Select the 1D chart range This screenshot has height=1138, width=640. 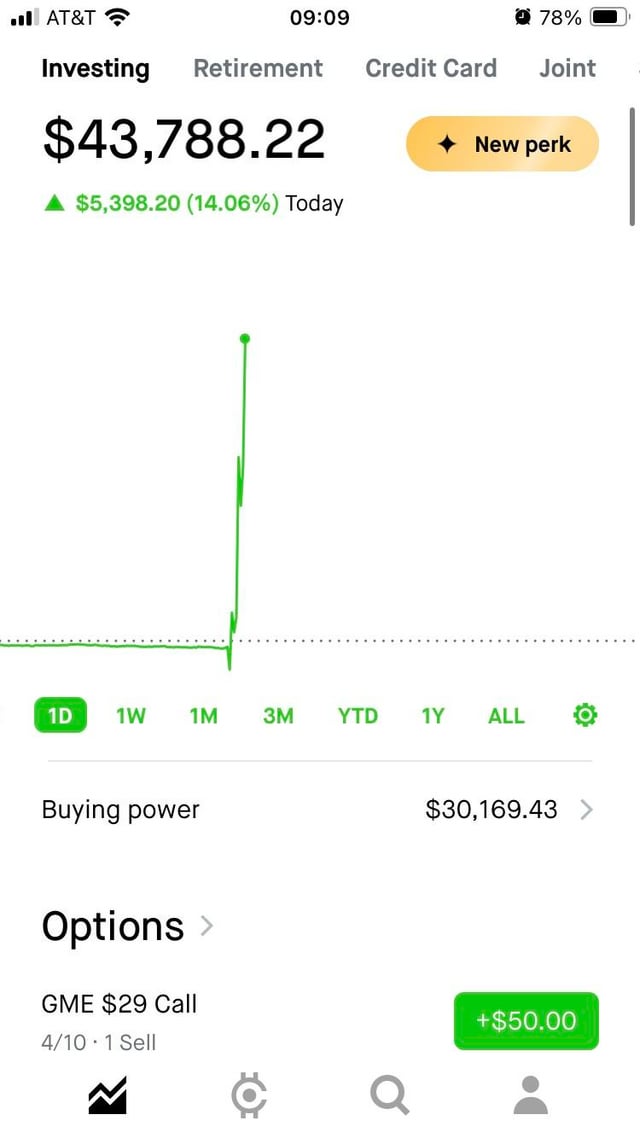[60, 716]
